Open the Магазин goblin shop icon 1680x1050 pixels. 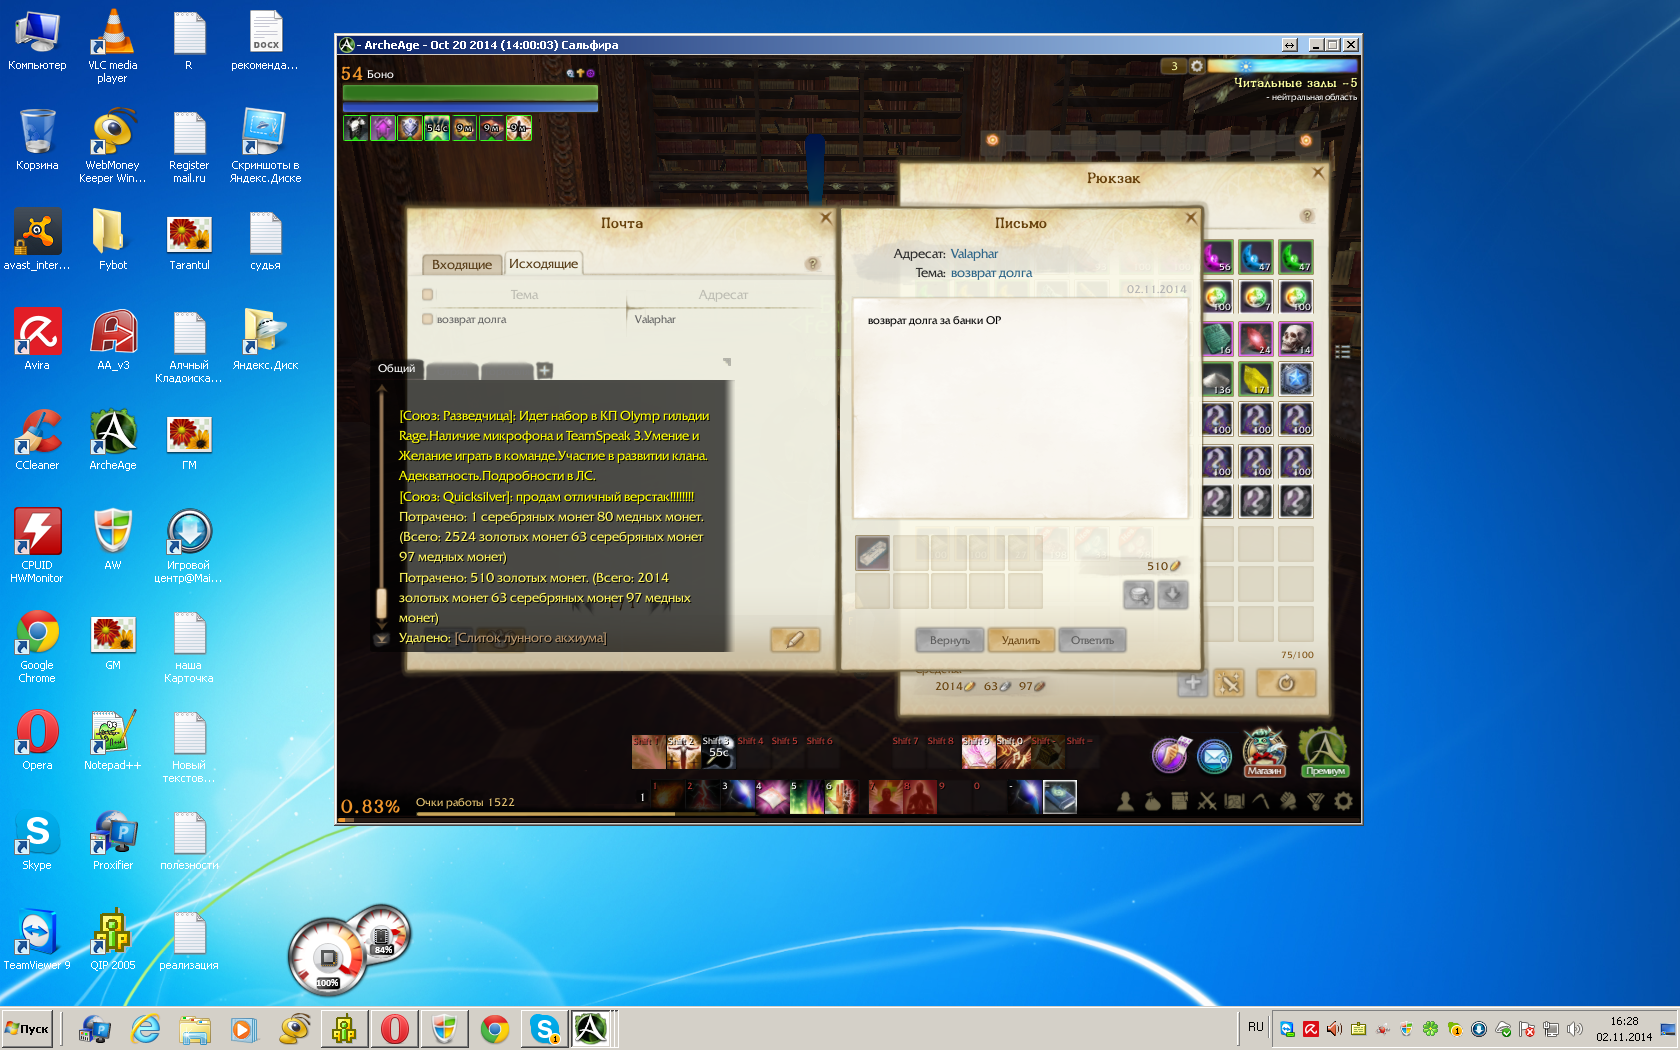pos(1264,752)
